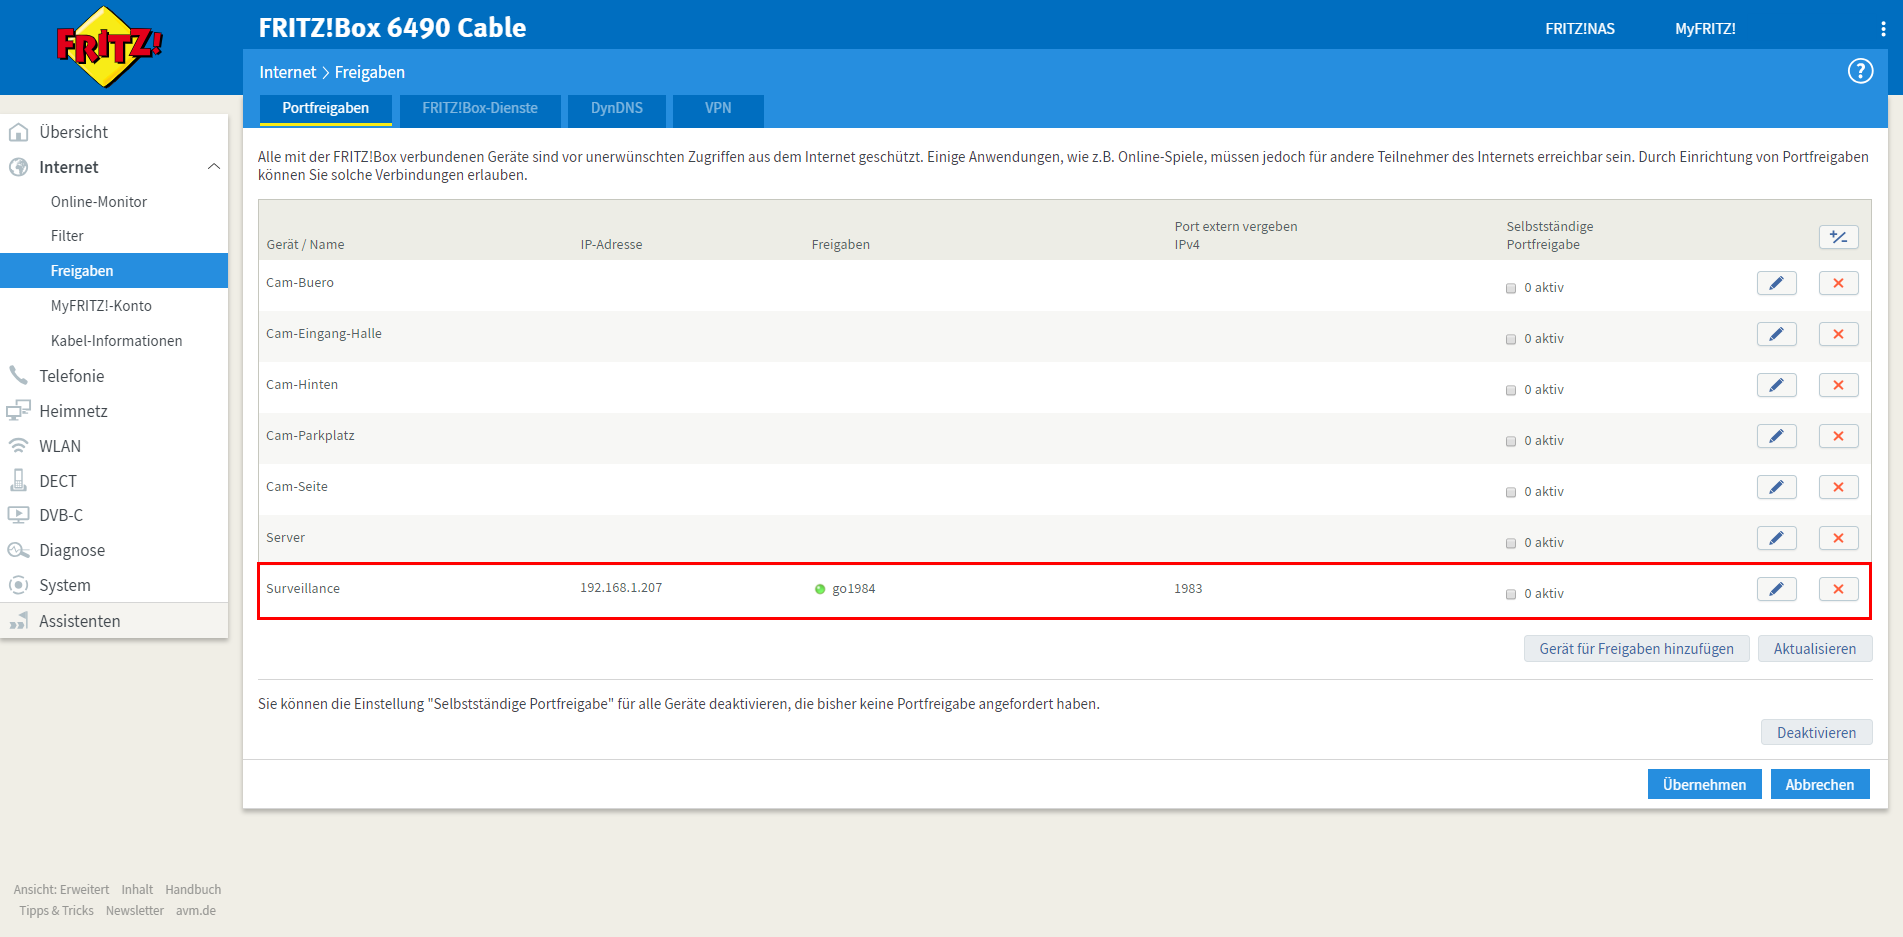Click Gerät für Freigaben hinzufügen button
The height and width of the screenshot is (937, 1903).
coord(1636,649)
